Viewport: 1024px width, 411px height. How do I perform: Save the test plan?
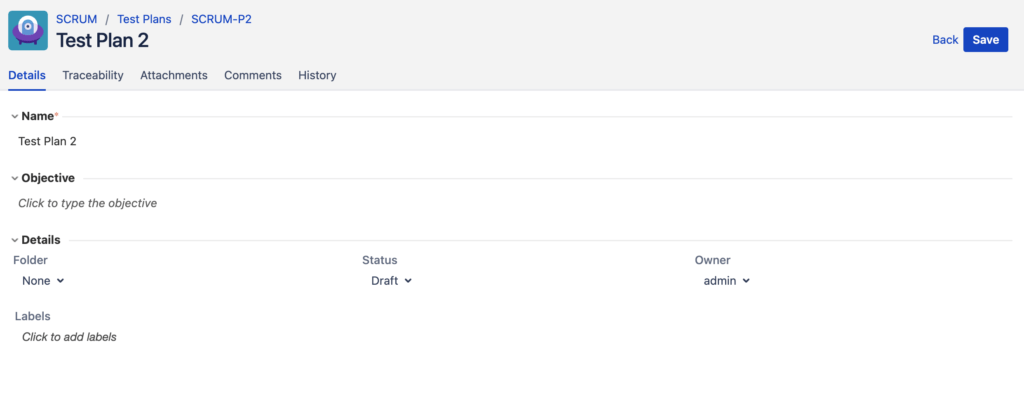[985, 40]
